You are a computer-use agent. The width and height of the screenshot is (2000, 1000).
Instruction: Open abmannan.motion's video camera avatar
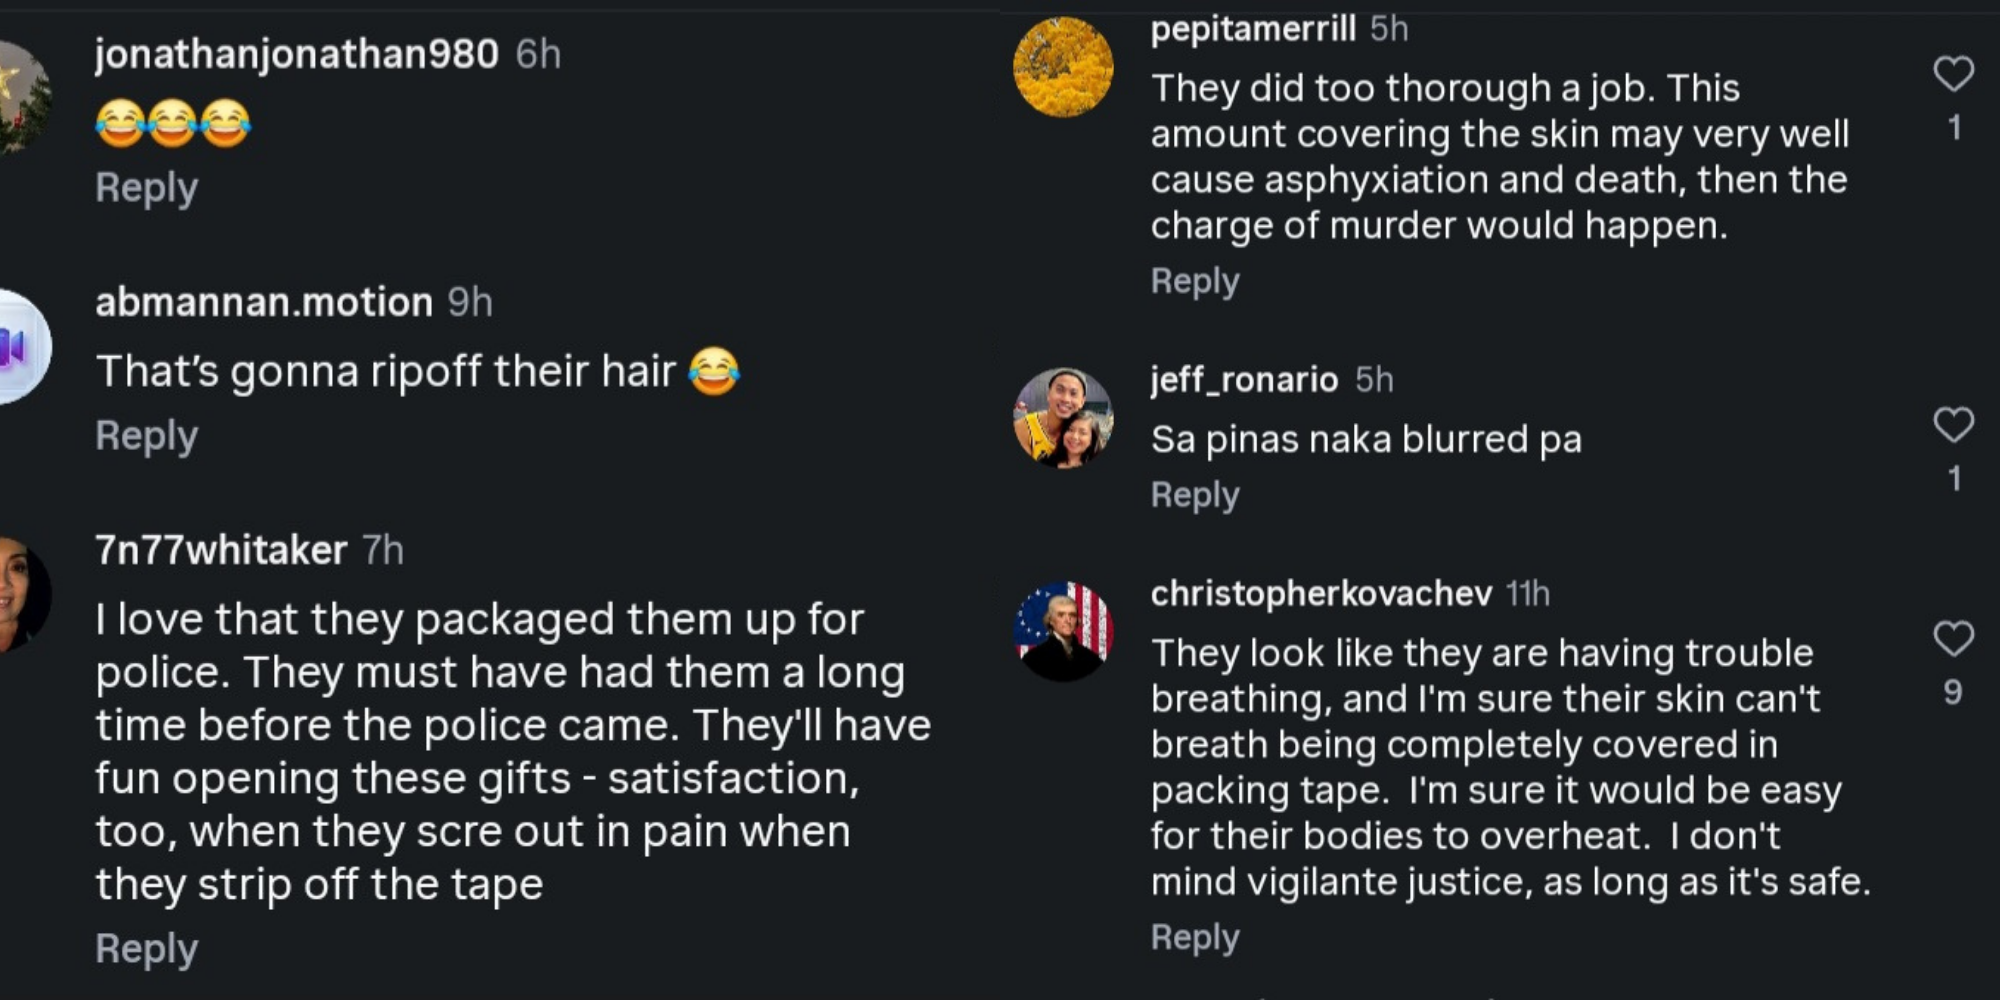pyautogui.click(x=20, y=346)
